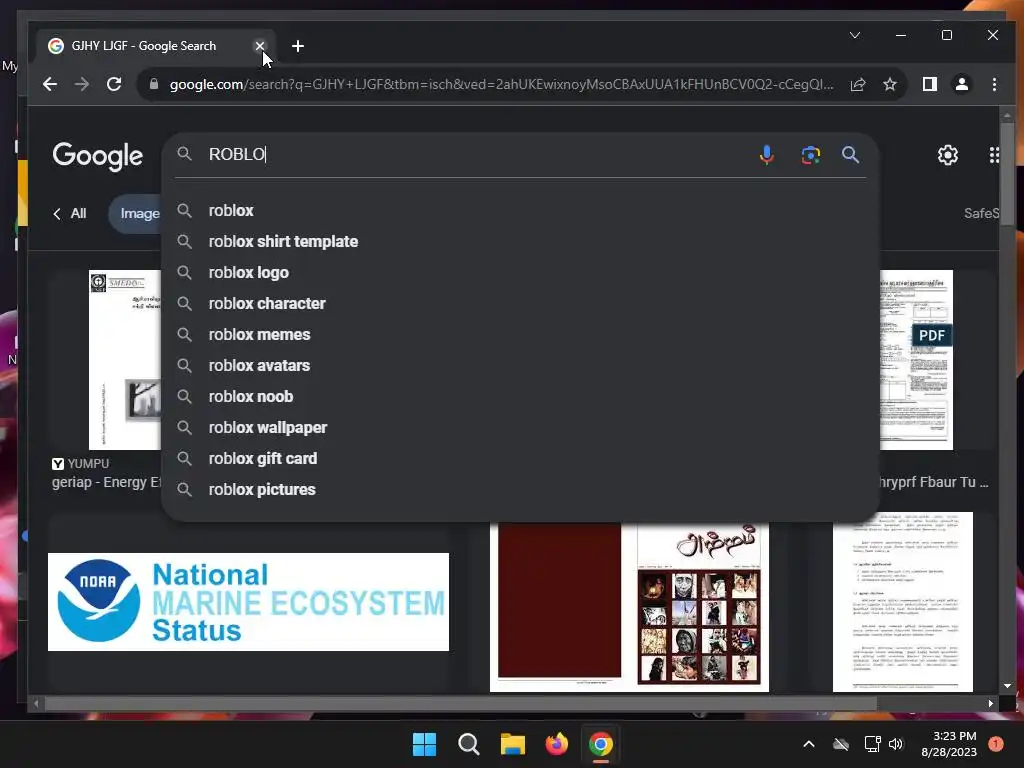Viewport: 1024px width, 768px height.
Task: Open the network status tray icon
Action: [872, 744]
